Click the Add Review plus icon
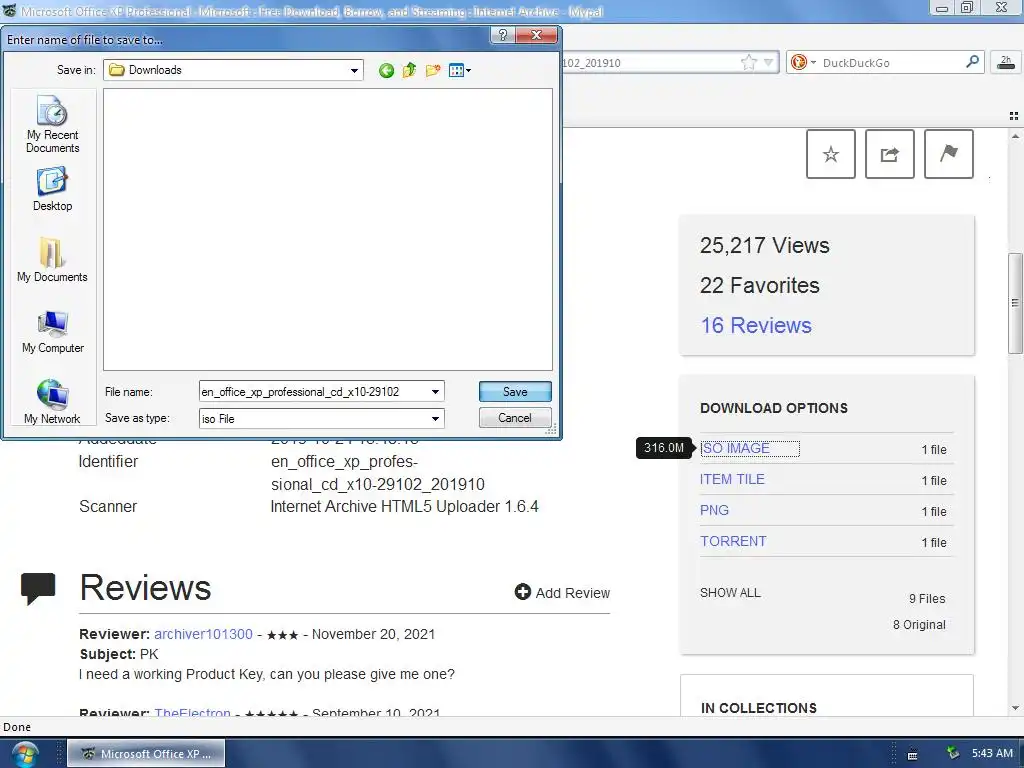The width and height of the screenshot is (1024, 768). [522, 592]
